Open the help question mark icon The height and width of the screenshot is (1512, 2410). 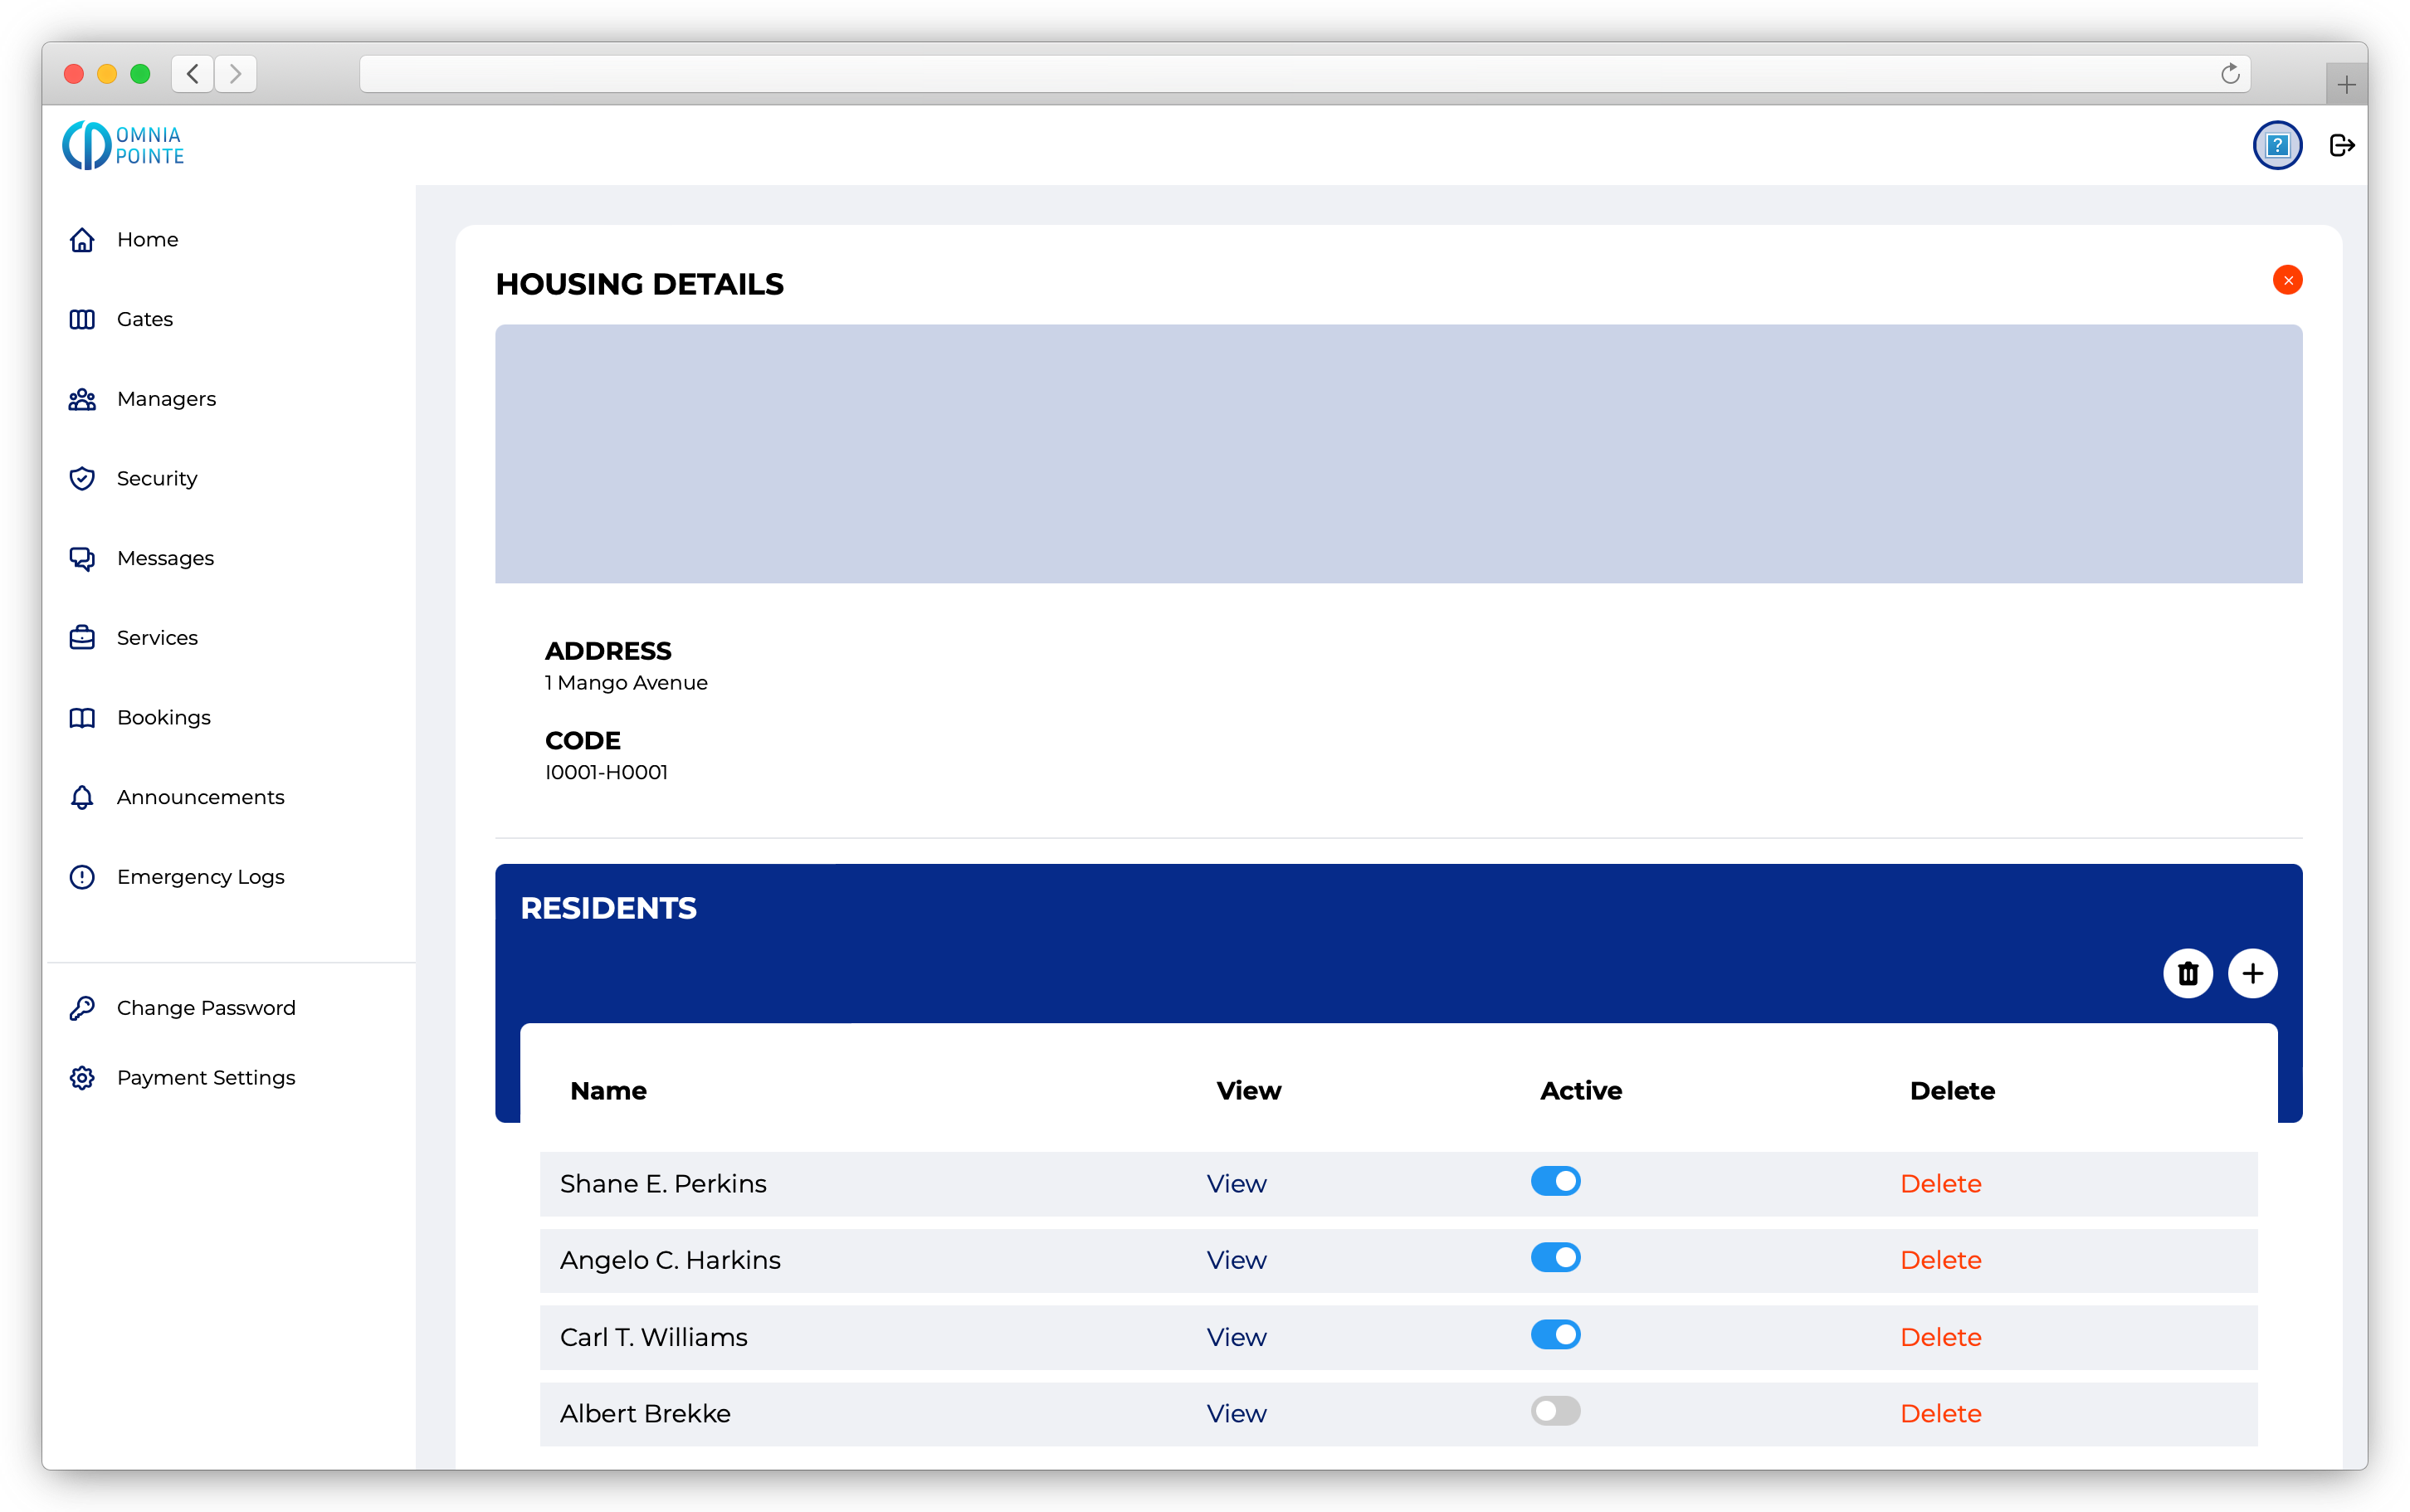click(x=2277, y=146)
